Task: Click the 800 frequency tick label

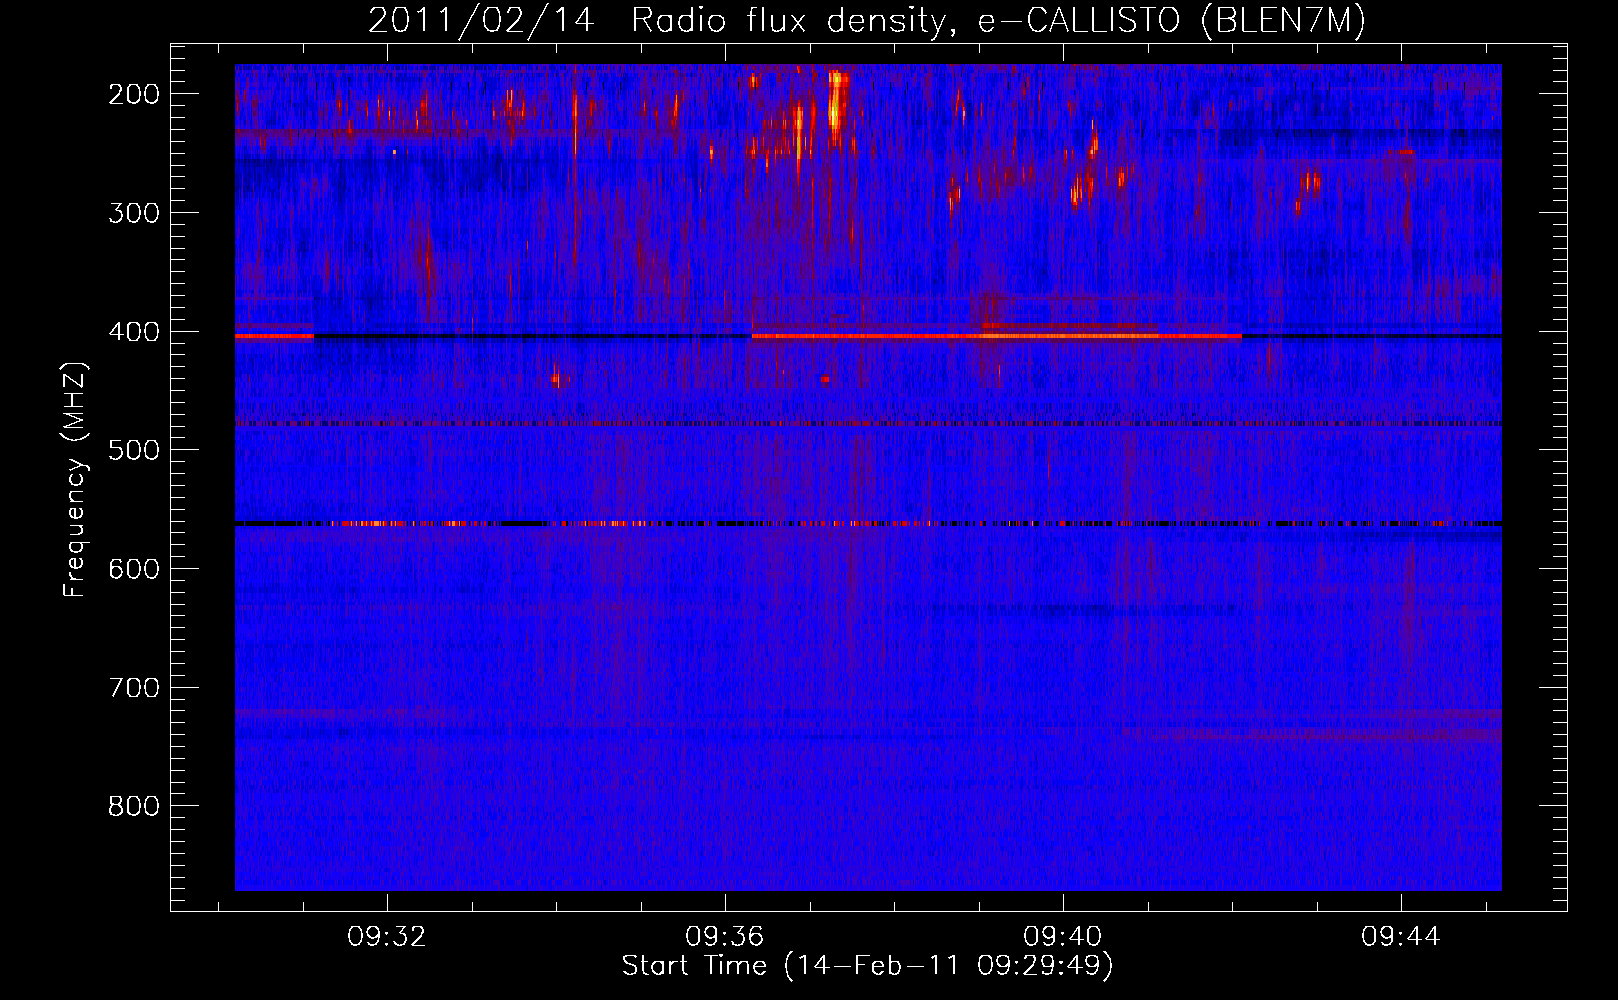Action: tap(134, 806)
